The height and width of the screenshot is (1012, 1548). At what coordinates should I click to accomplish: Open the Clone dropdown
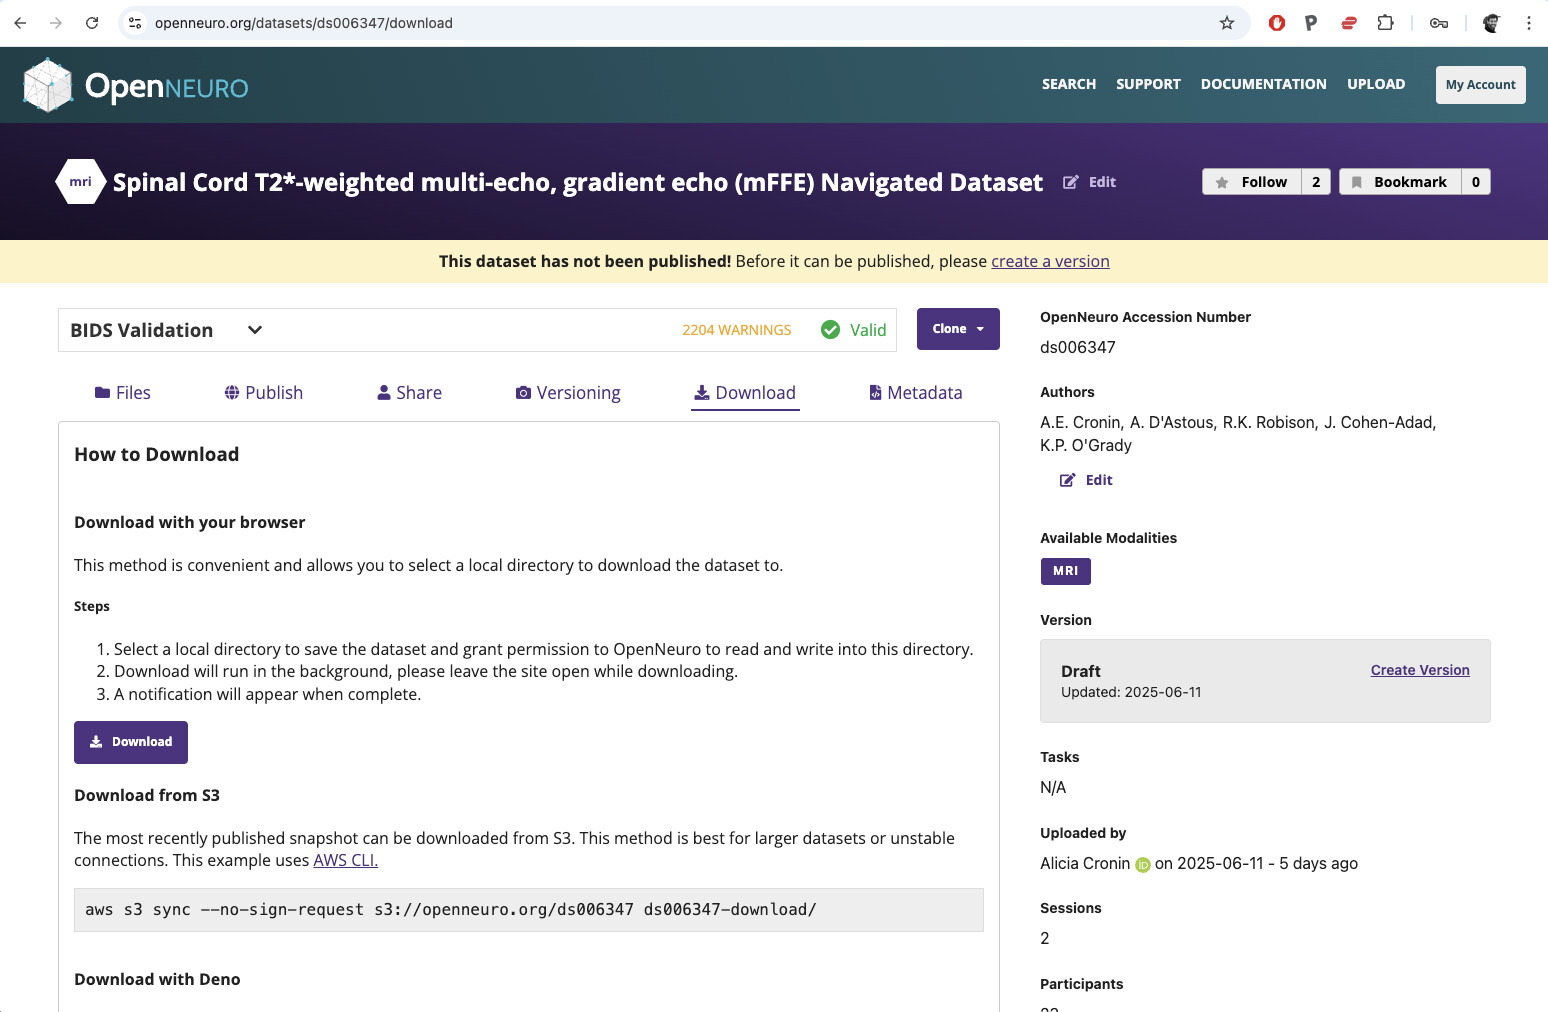tap(958, 329)
